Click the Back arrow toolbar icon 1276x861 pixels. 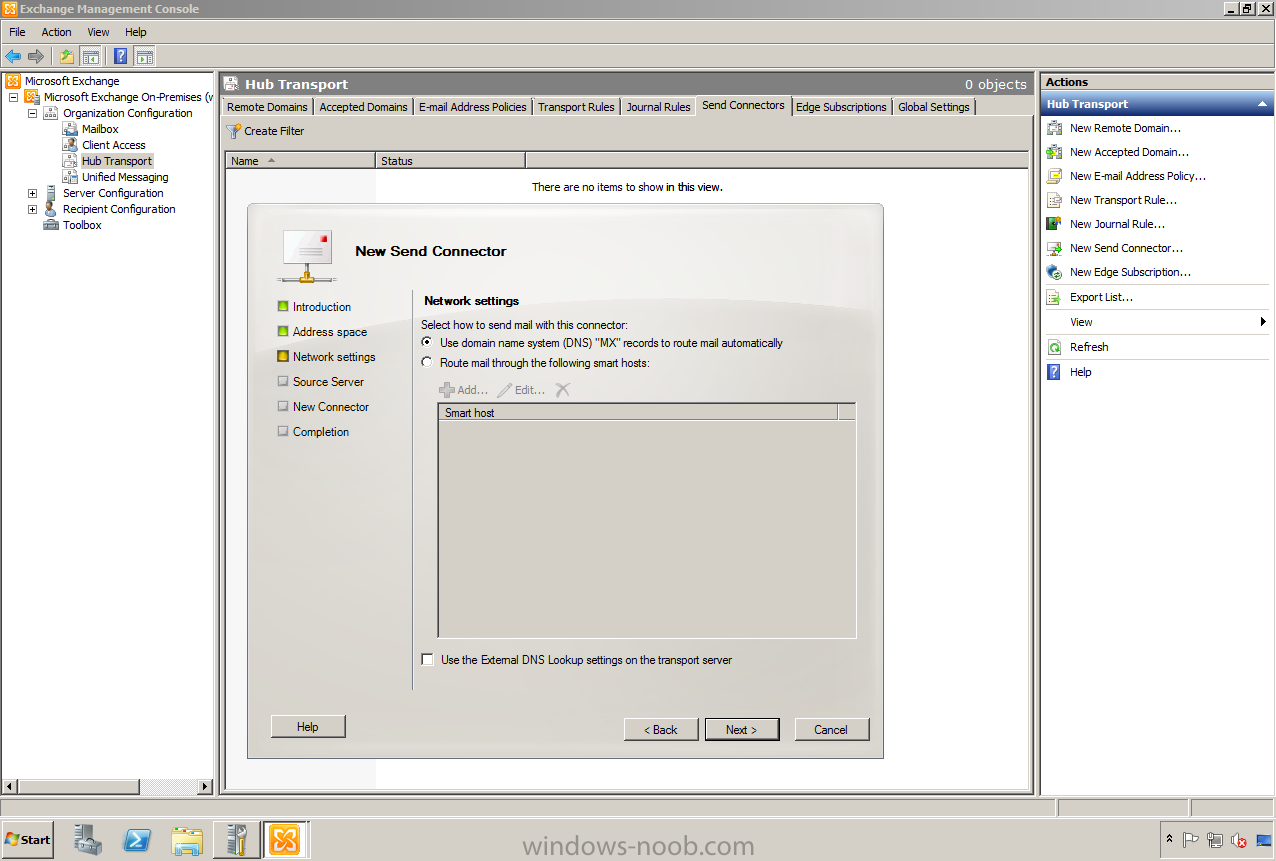13,56
